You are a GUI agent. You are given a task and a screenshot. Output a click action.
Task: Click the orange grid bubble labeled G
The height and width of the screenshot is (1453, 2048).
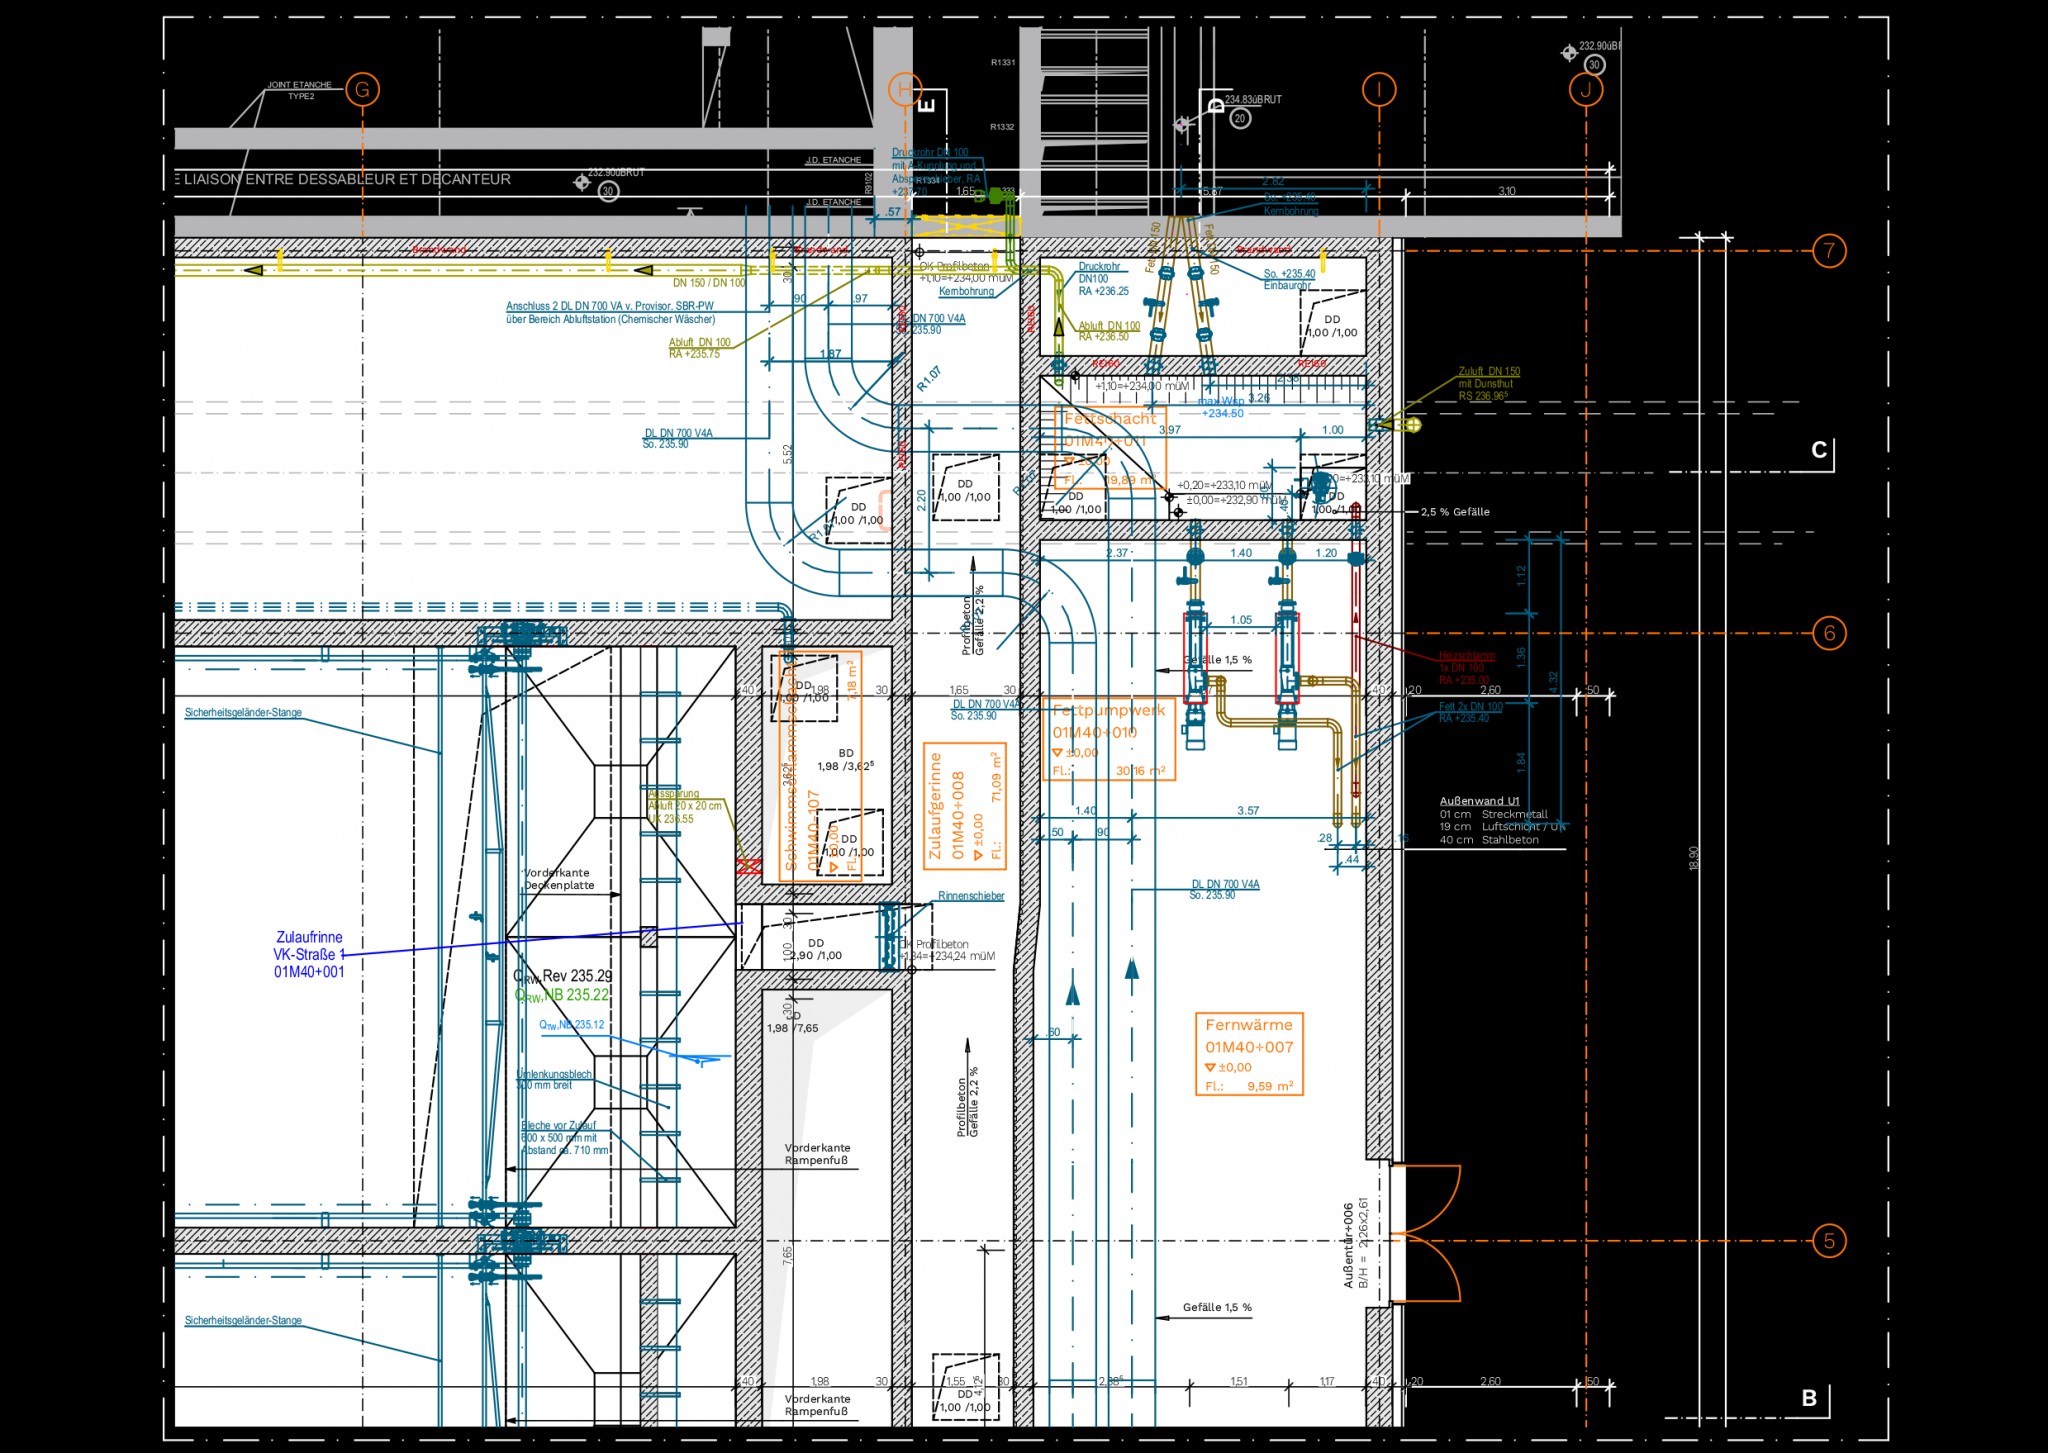[x=362, y=90]
